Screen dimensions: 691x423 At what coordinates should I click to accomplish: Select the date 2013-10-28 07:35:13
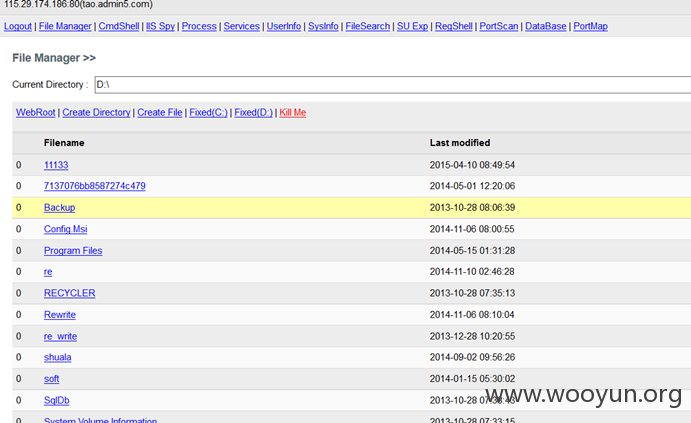pos(472,293)
